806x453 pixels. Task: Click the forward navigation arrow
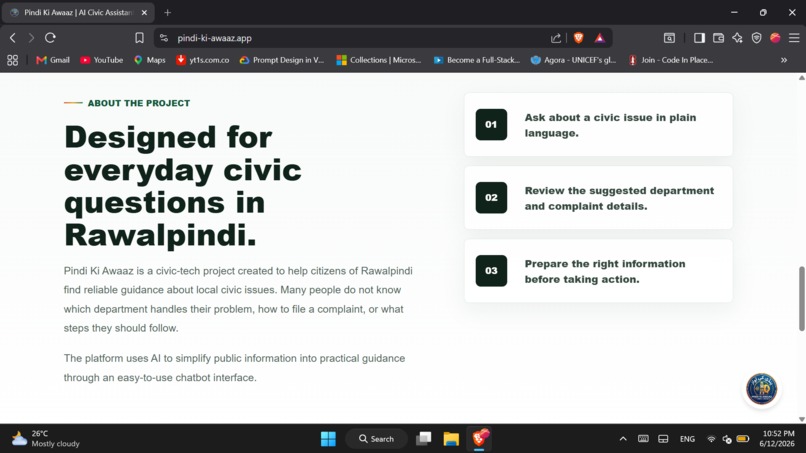coord(31,38)
